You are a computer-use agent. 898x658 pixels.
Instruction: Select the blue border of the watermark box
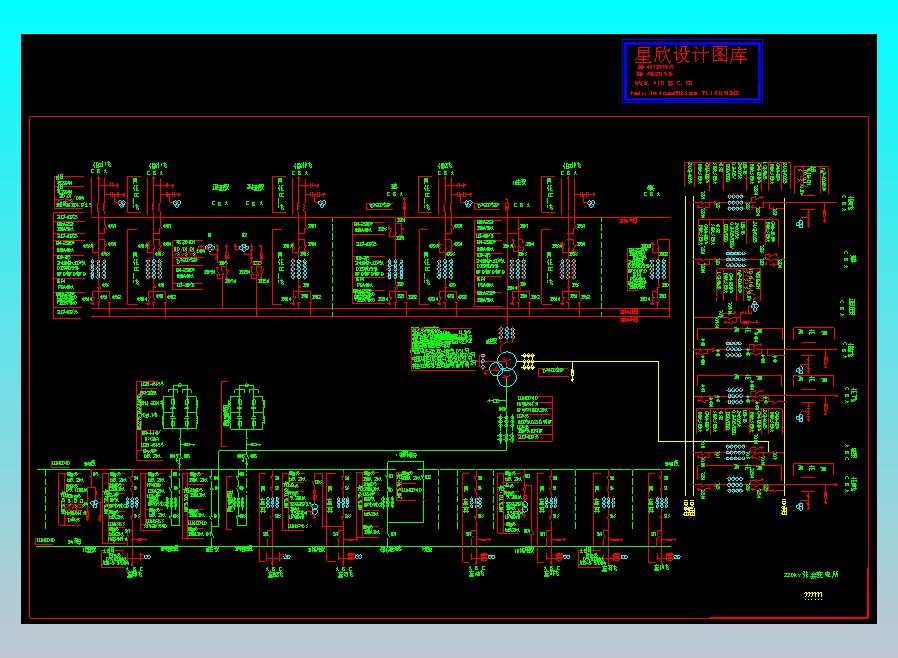click(x=692, y=71)
